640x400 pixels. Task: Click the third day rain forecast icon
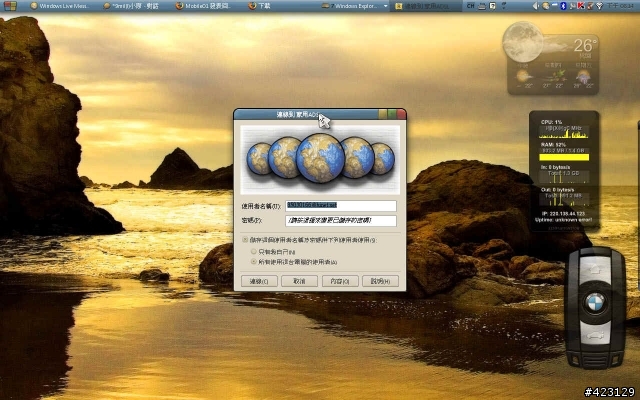tap(583, 76)
